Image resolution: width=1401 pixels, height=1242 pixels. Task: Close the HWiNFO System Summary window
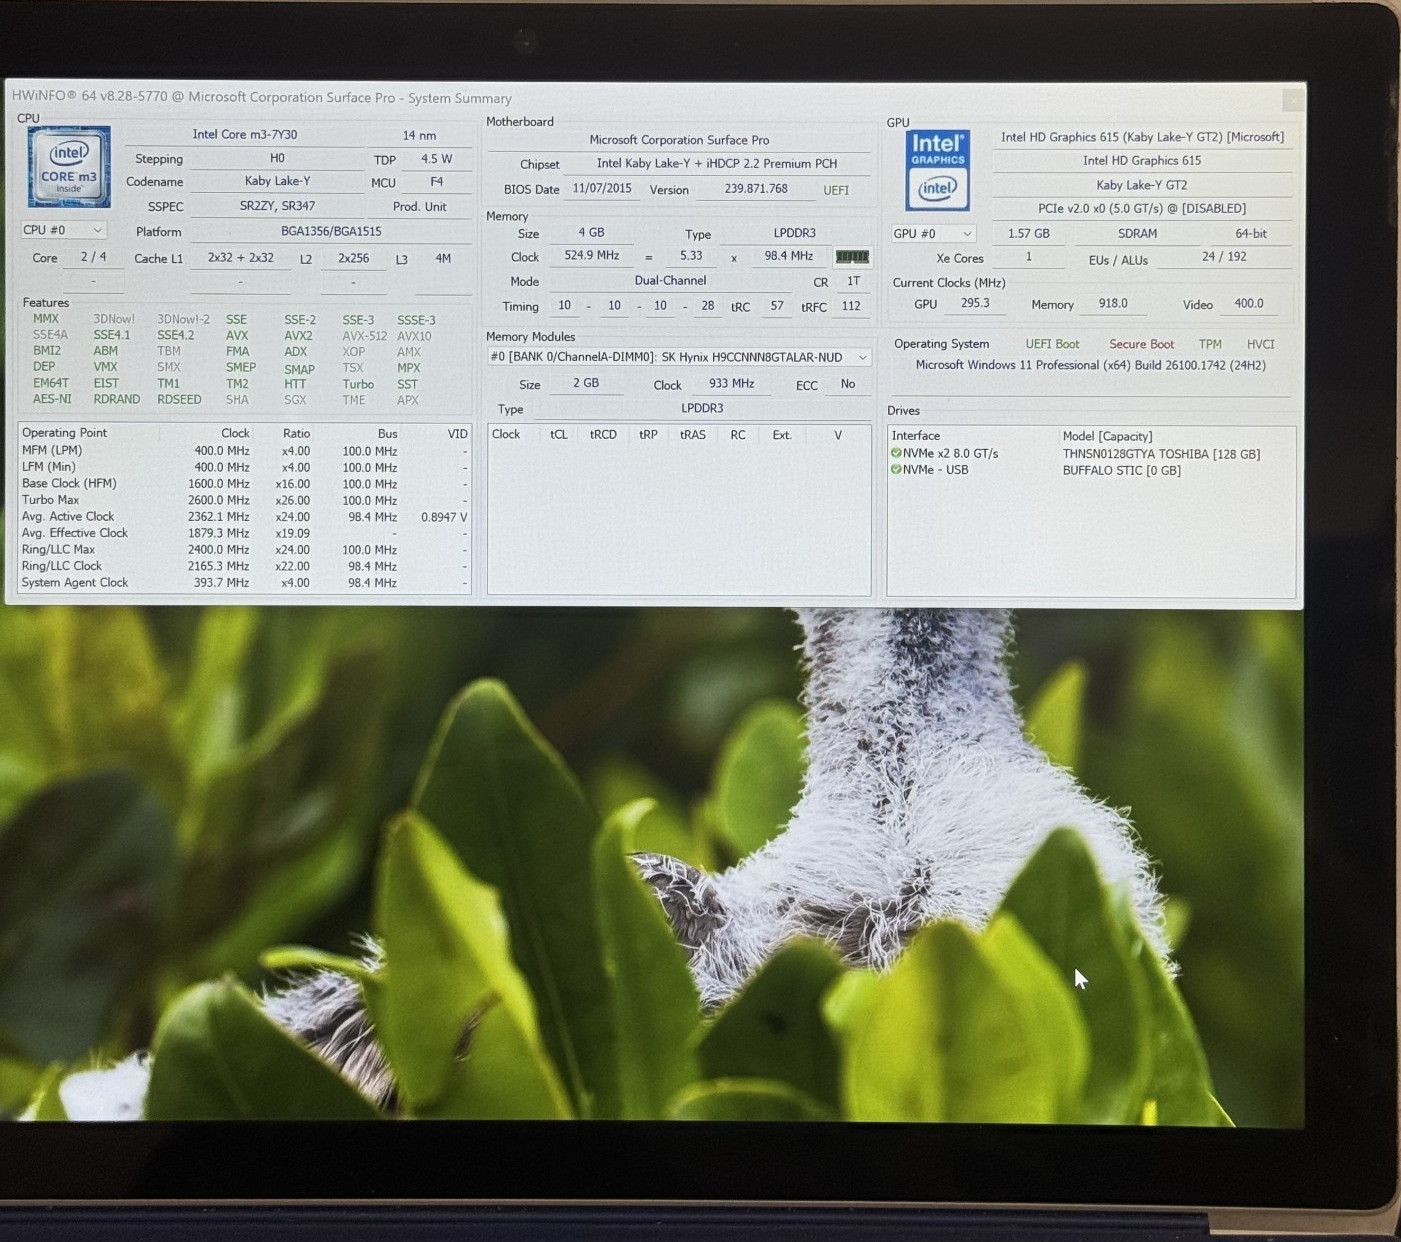1292,100
